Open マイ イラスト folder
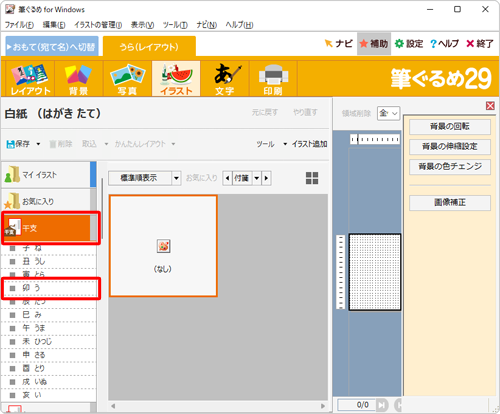Screen dimensions: 500x414 [47, 175]
